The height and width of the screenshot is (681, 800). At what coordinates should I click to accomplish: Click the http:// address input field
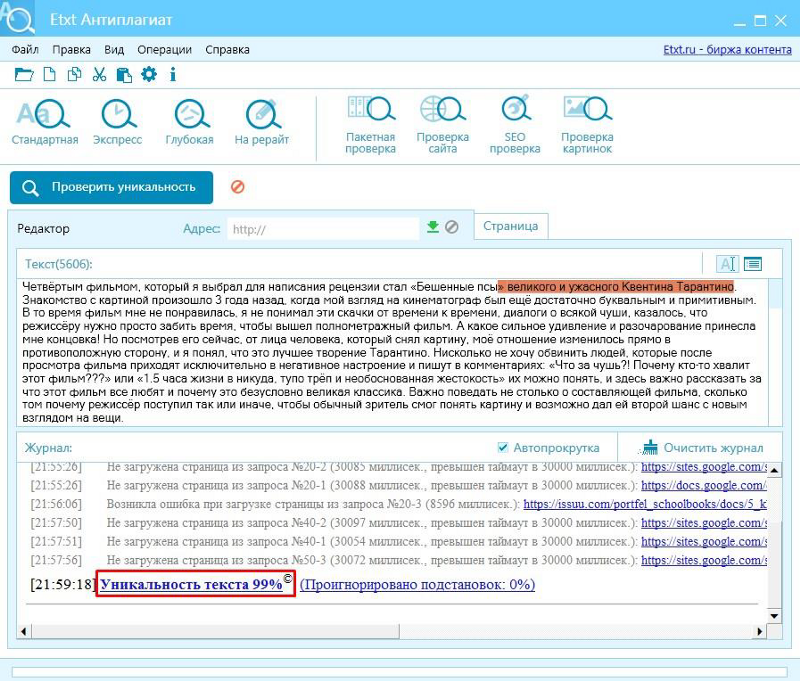coord(320,229)
